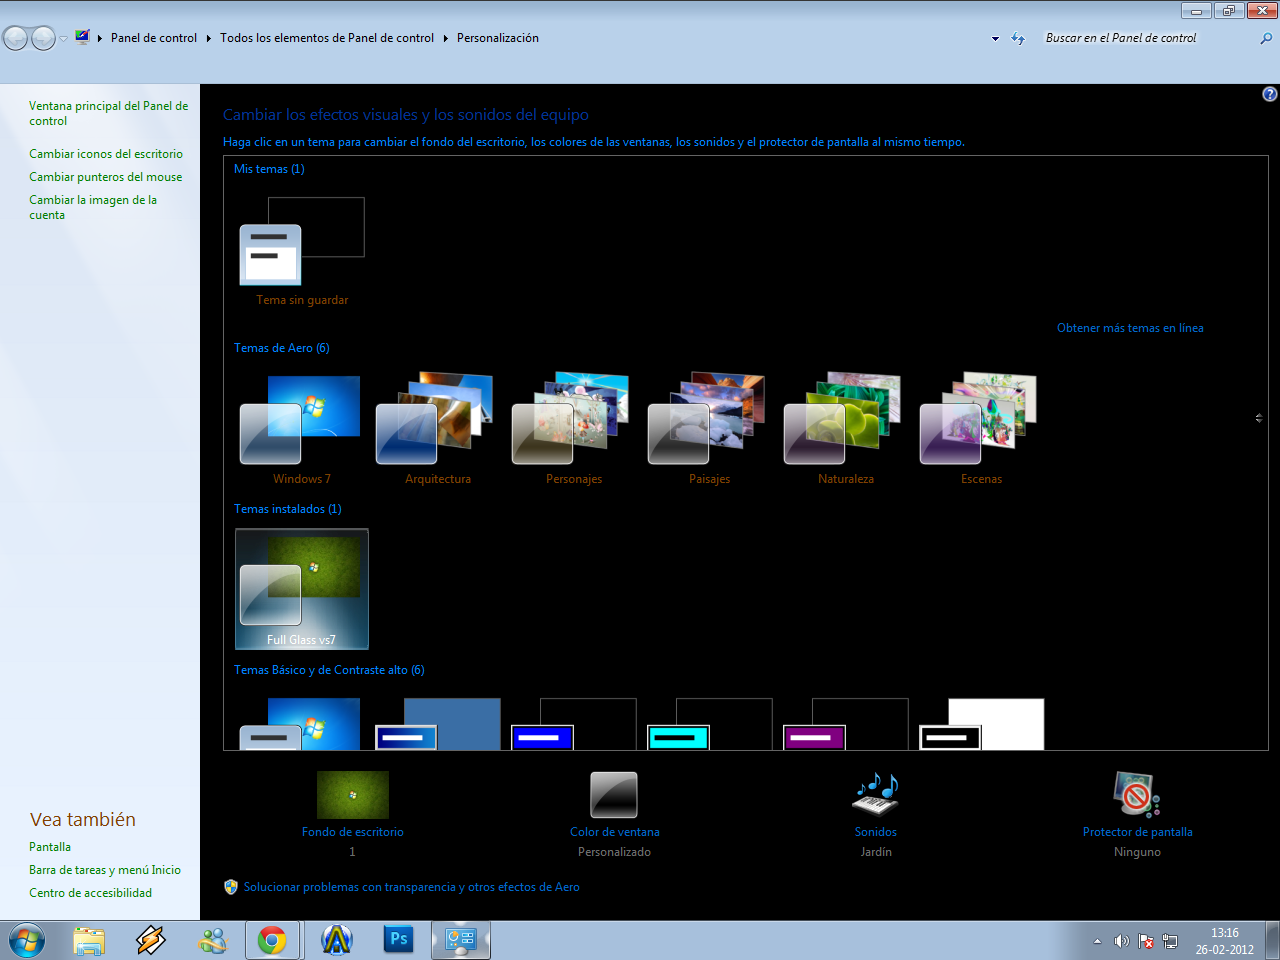Select the Full Glass vs7 installed theme
The width and height of the screenshot is (1280, 960).
tap(301, 589)
